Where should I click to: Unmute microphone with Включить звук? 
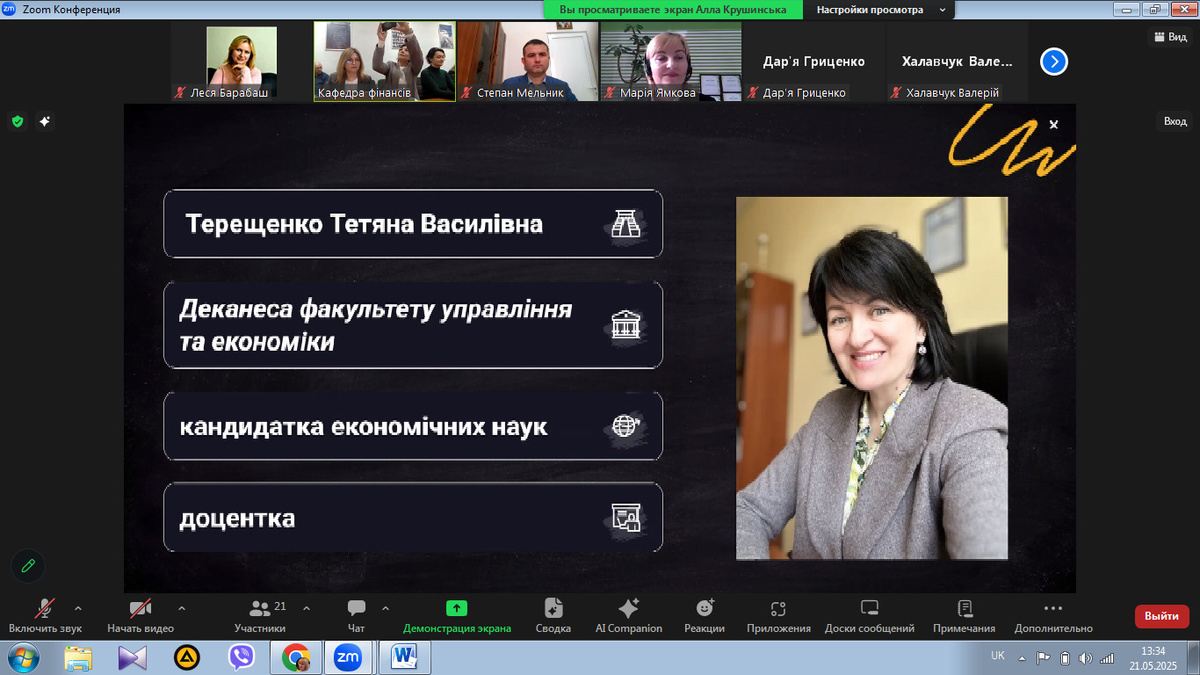45,615
